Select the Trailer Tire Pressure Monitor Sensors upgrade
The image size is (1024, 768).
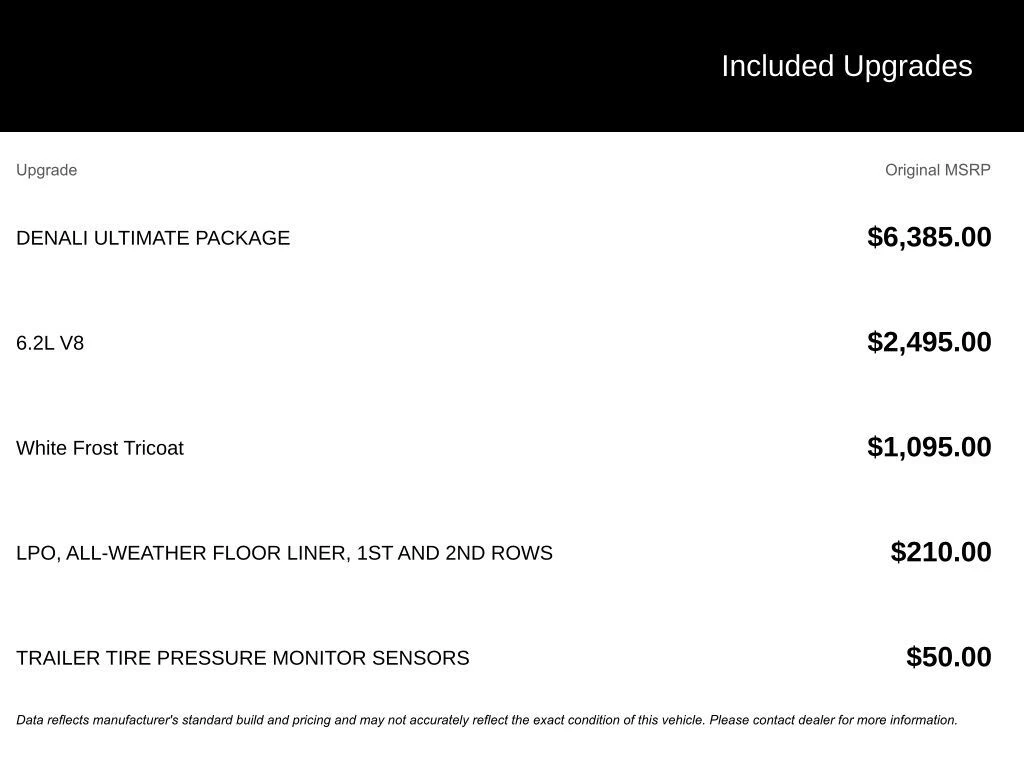tap(242, 658)
